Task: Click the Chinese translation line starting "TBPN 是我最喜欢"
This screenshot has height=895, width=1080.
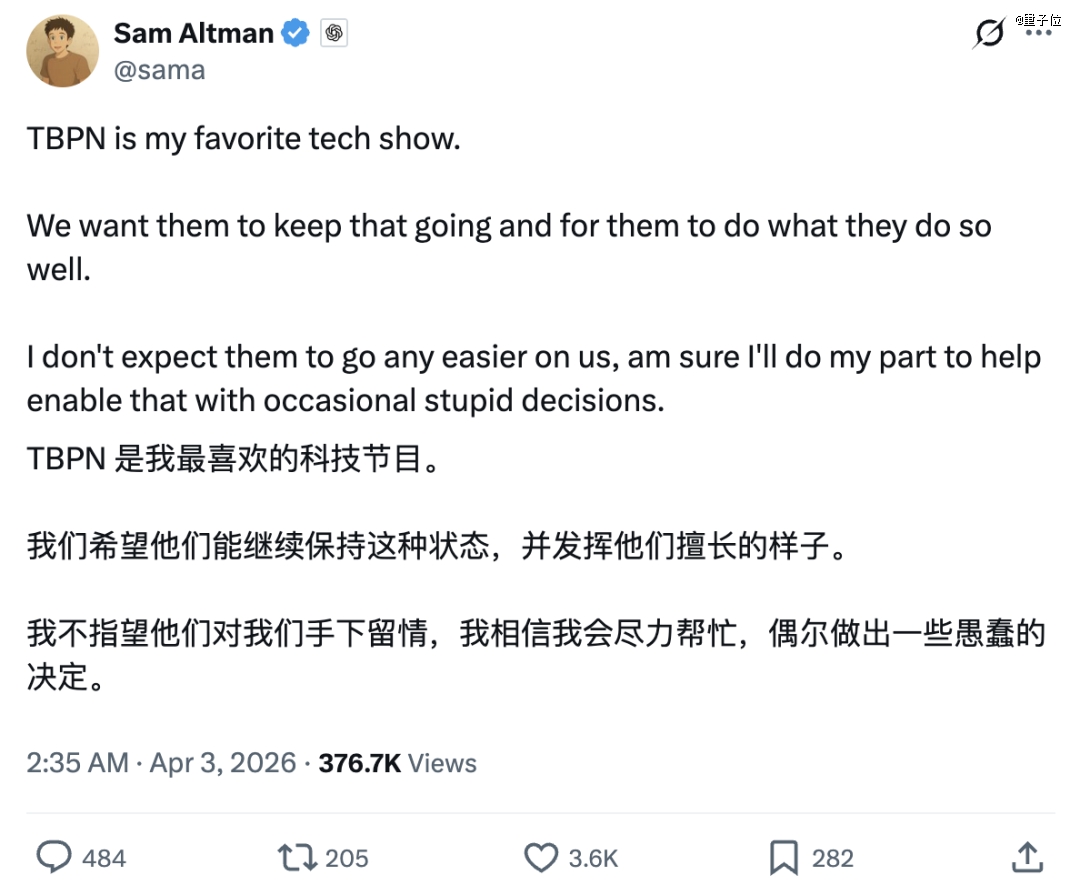Action: pyautogui.click(x=232, y=462)
